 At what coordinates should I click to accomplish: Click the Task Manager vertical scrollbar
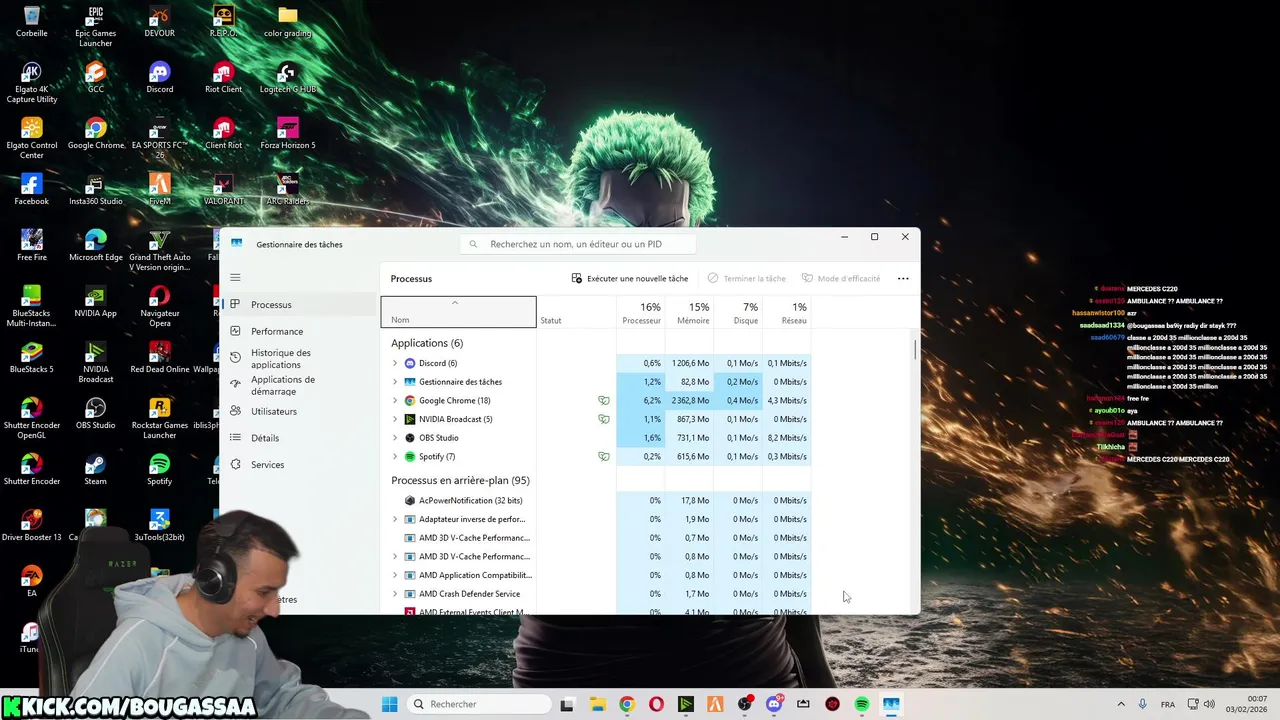coord(914,350)
